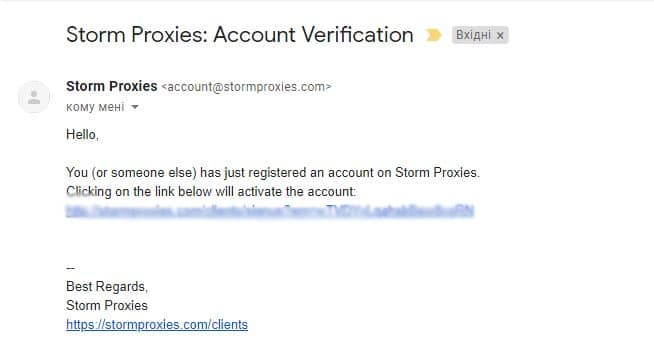This screenshot has width=654, height=364.
Task: Remove the Вхідні label with its x
Action: [500, 36]
